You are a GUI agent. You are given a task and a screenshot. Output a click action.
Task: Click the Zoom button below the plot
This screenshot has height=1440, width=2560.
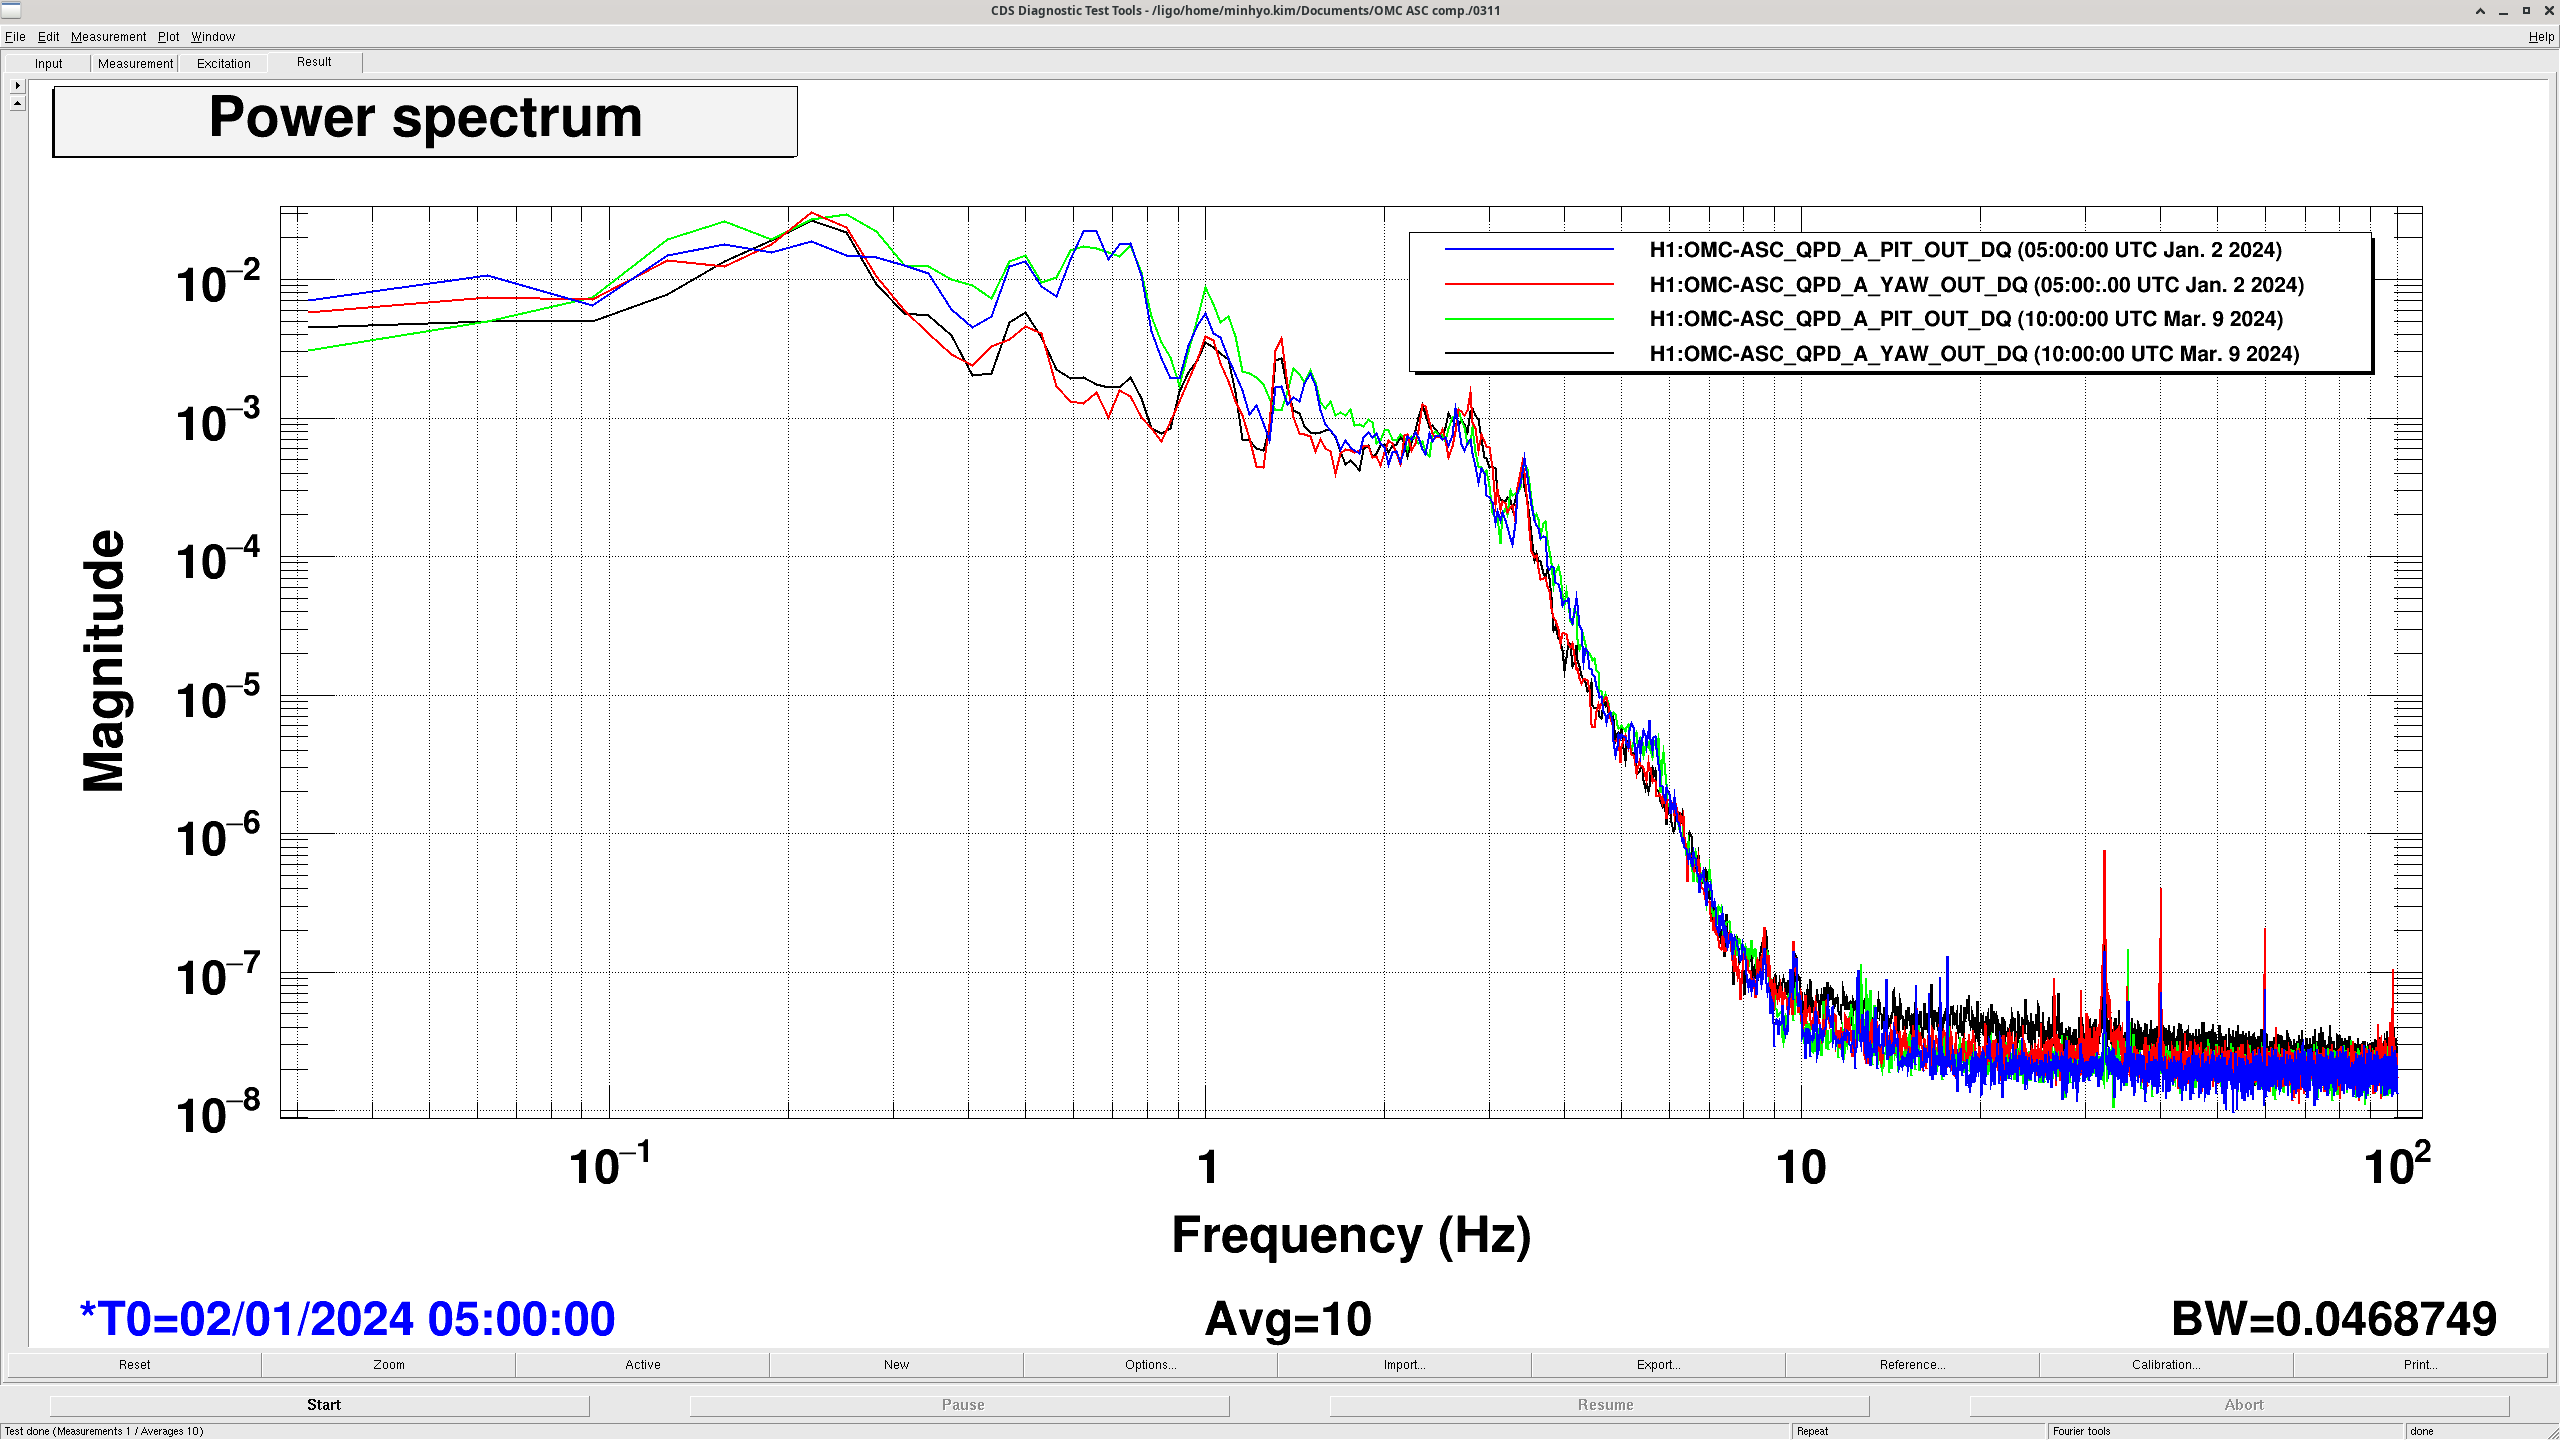point(389,1365)
